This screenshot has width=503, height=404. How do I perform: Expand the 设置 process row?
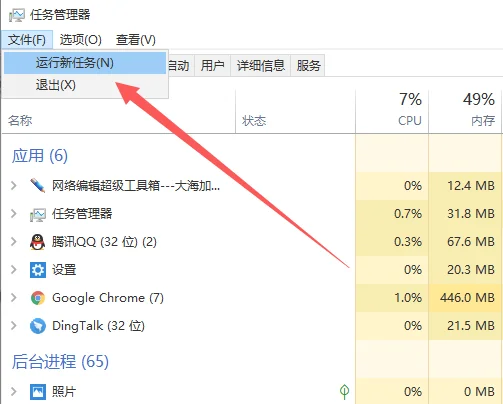point(14,269)
